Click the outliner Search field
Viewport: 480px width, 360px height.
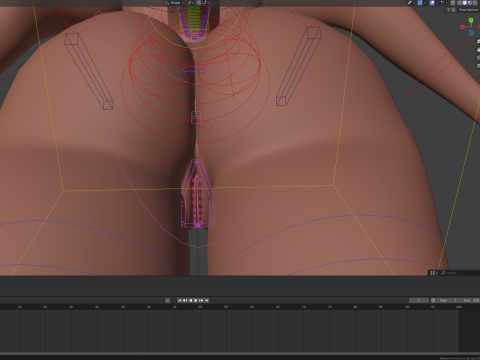460,273
